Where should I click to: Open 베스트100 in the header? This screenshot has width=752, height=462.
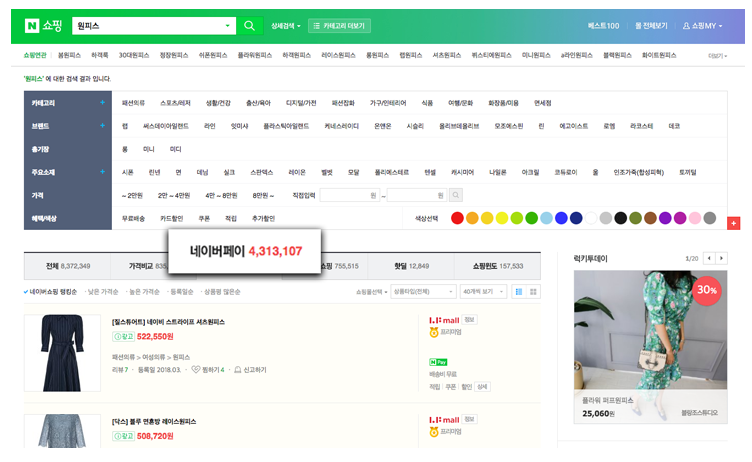603,26
